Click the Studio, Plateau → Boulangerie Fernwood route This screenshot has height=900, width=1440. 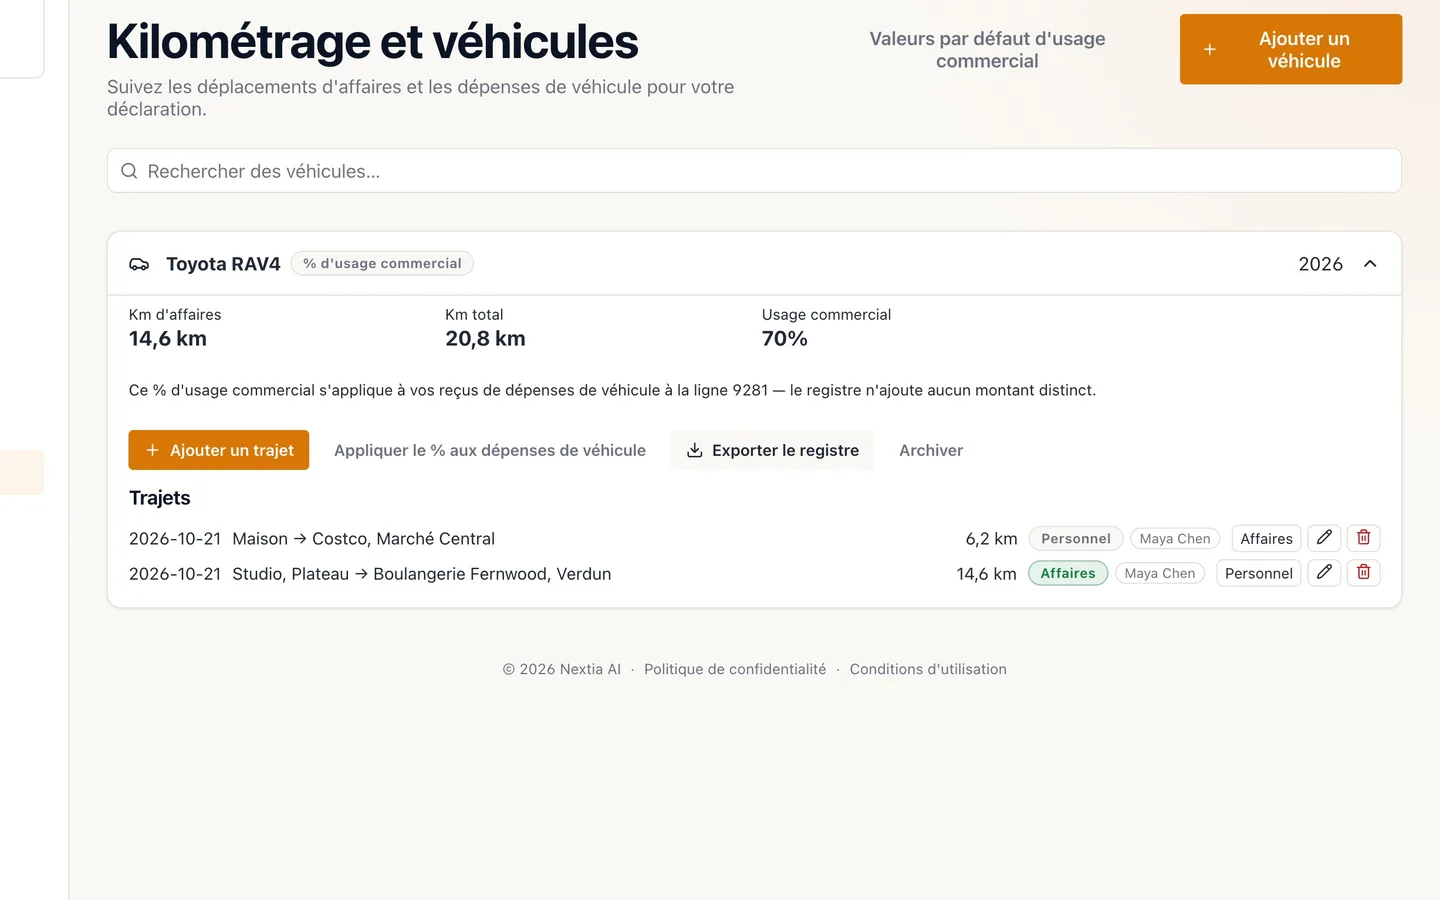tap(421, 574)
